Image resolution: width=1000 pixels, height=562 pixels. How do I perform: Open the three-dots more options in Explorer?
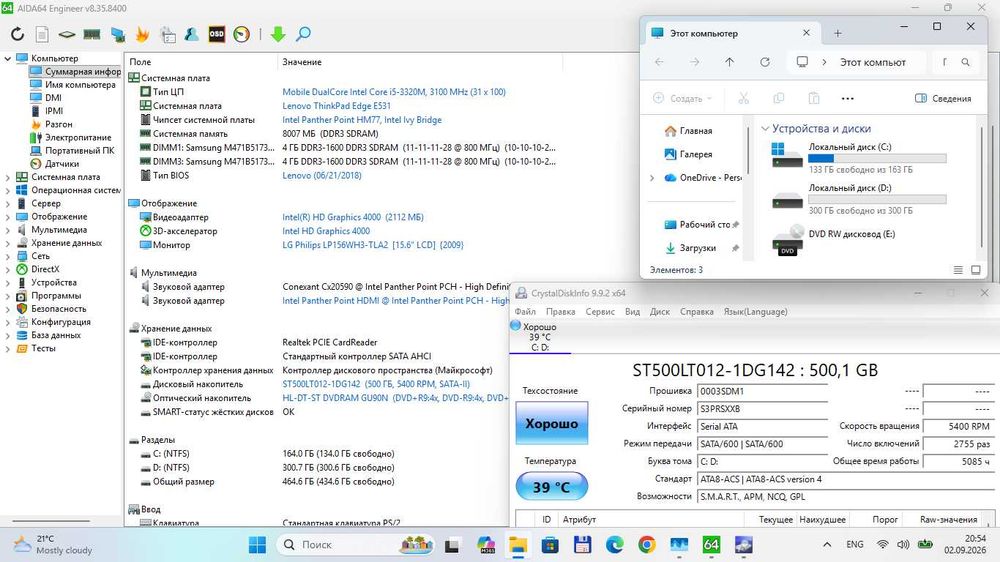(848, 98)
